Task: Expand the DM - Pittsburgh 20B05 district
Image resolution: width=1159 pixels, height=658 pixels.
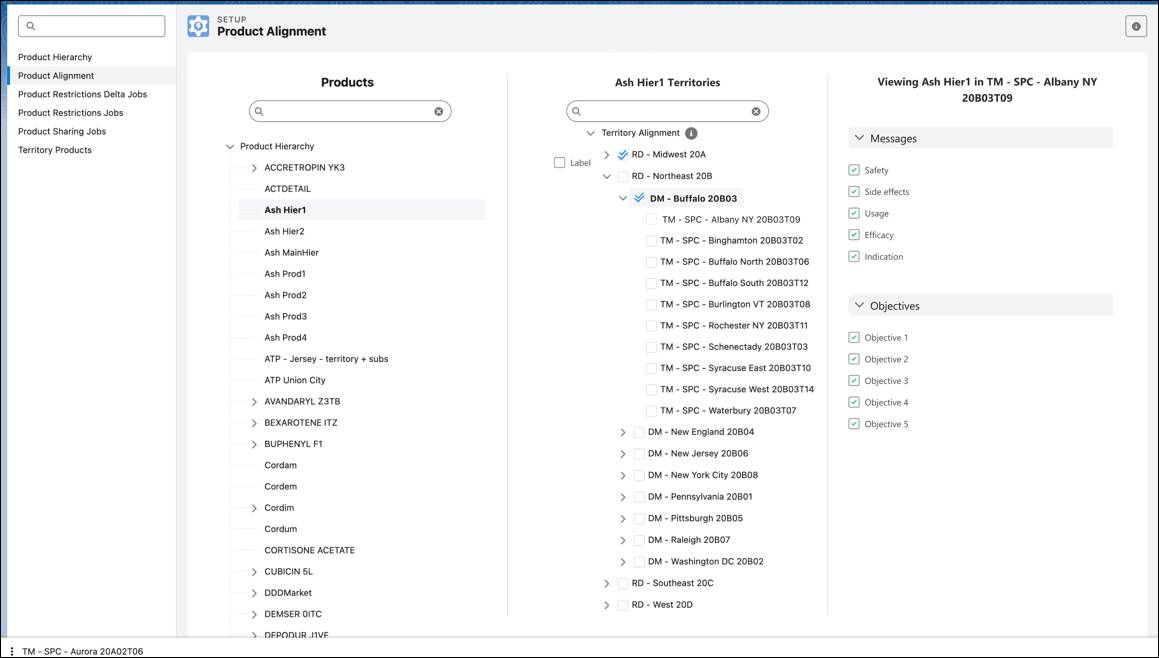Action: (623, 519)
